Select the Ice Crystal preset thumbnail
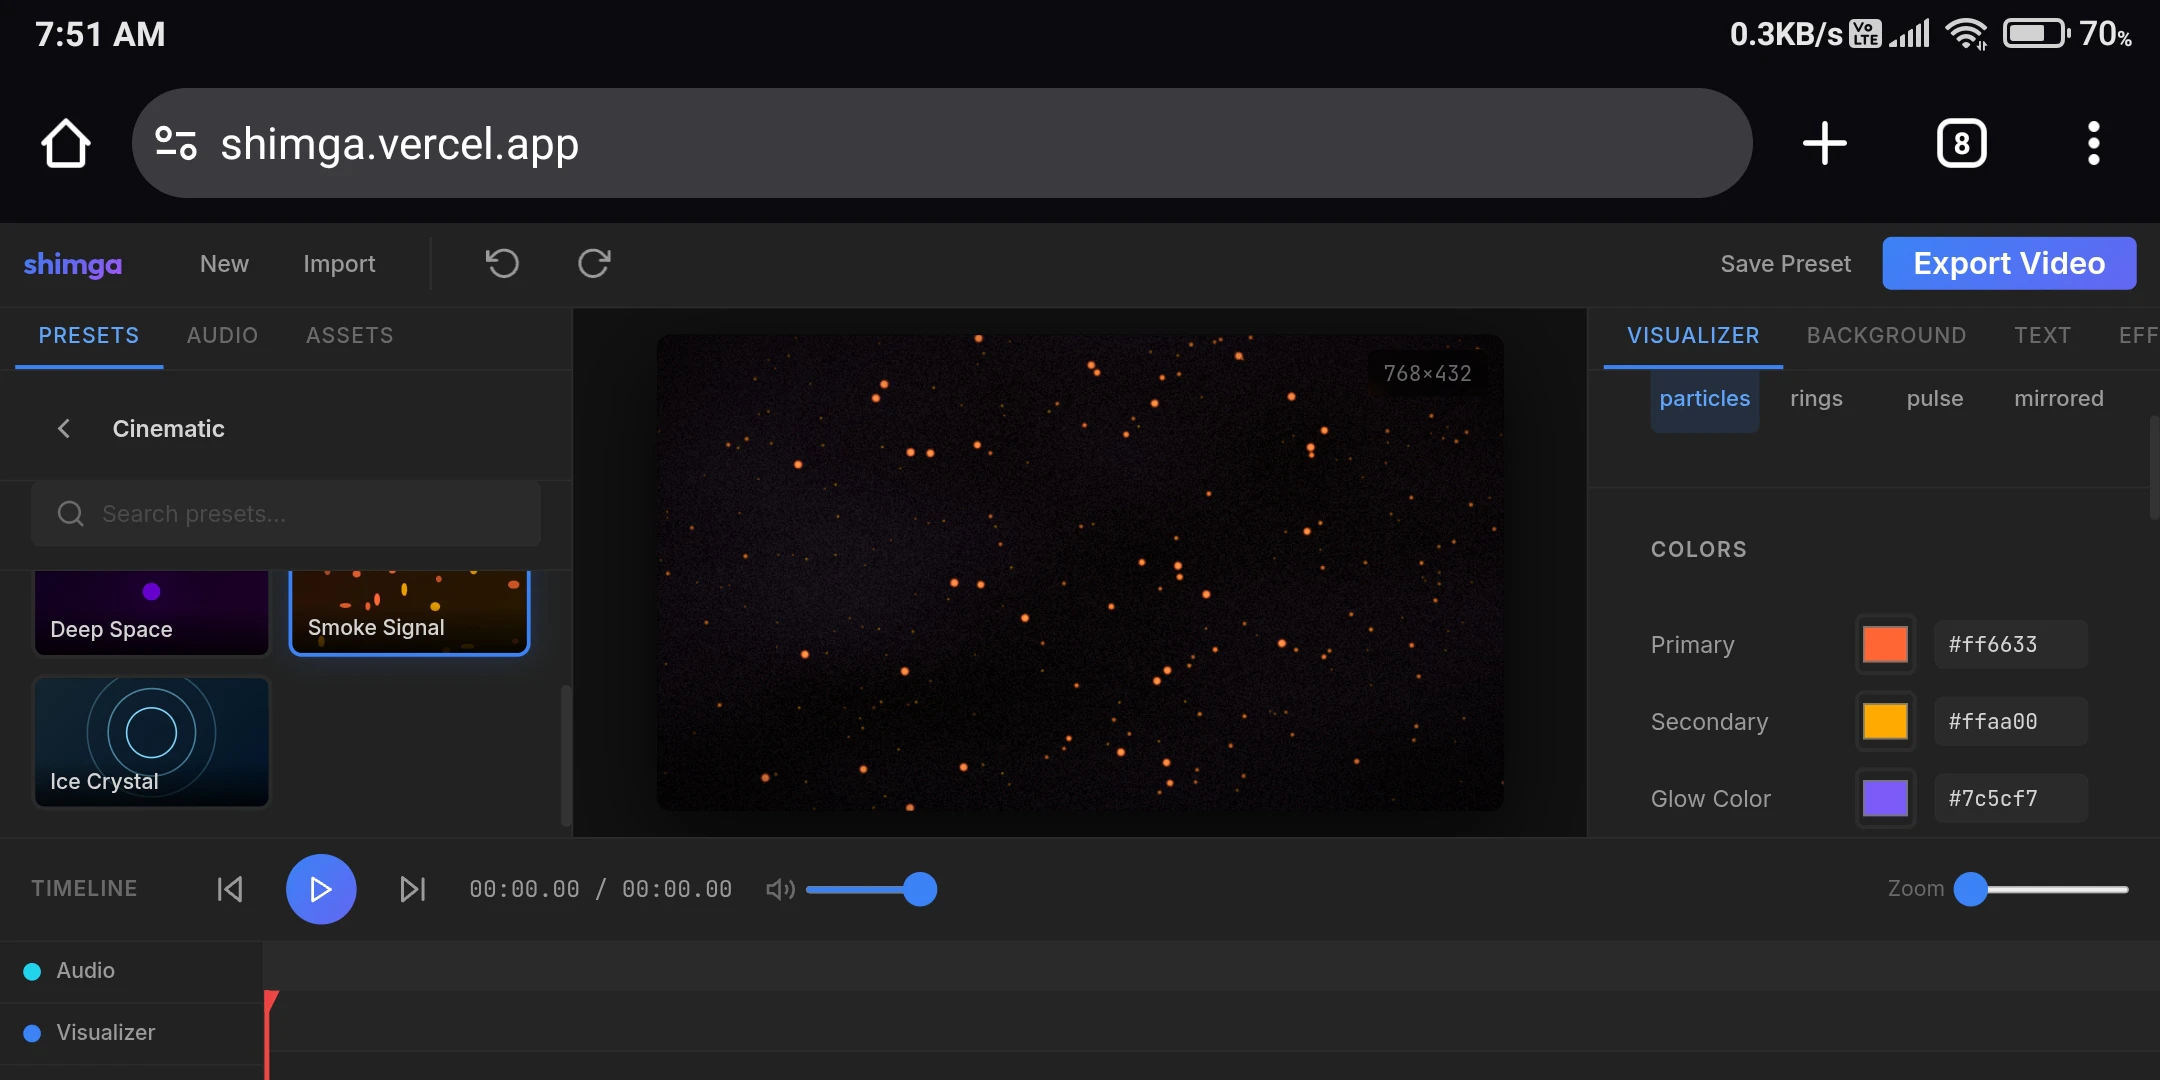Screen dimensions: 2160x1080 point(151,742)
